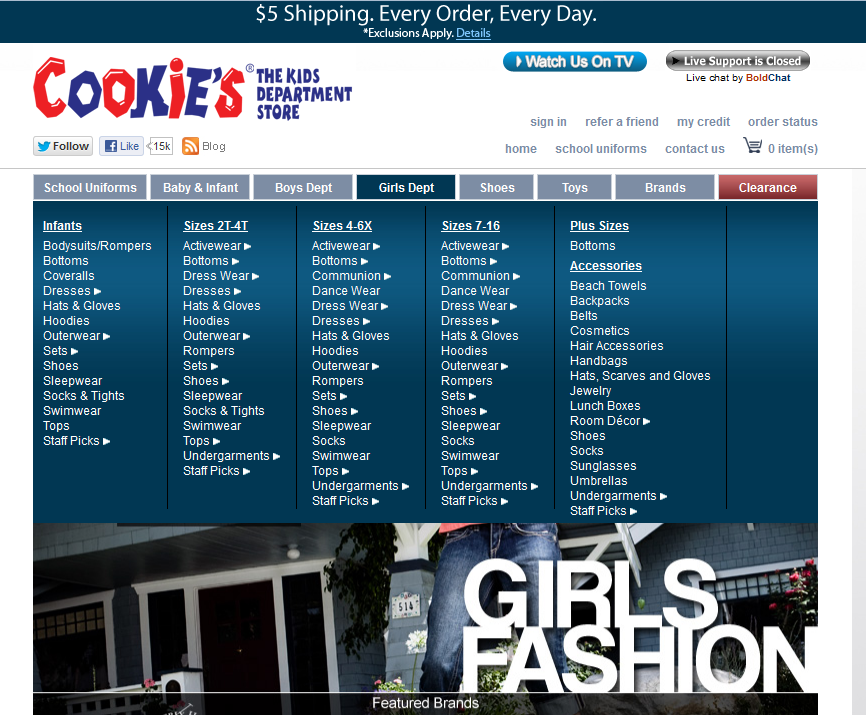Open the Toys tab

574,188
